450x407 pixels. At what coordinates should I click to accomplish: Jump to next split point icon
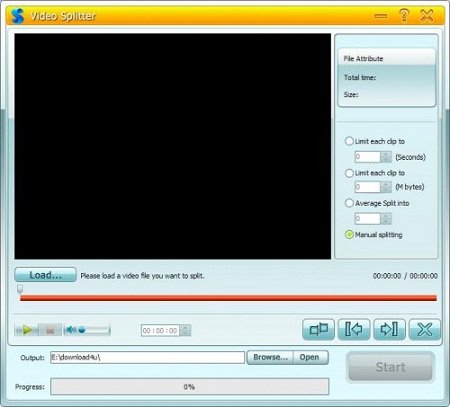[x=390, y=329]
